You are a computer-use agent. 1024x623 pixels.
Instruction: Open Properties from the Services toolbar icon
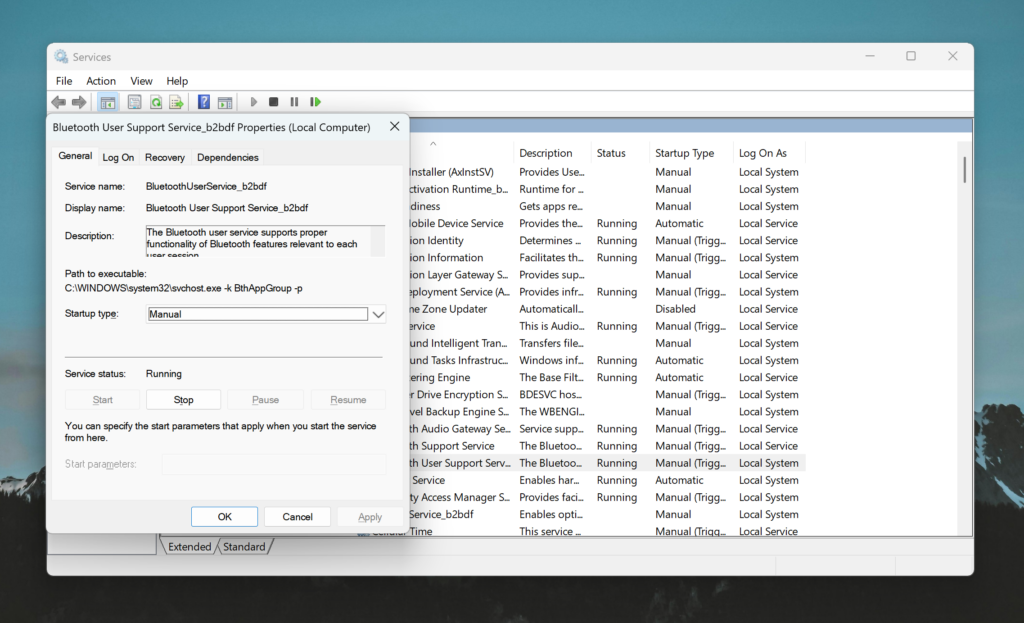[x=135, y=102]
